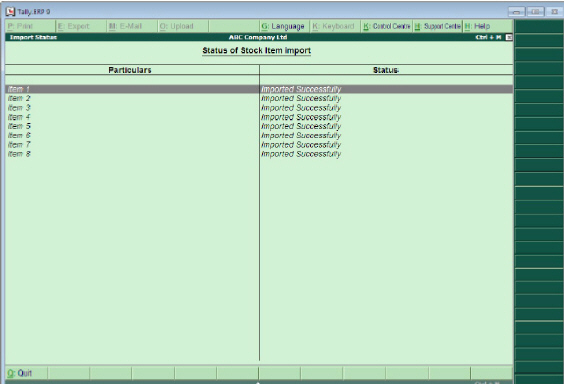Click the Particulars column header
564x384 pixels.
pyautogui.click(x=130, y=70)
